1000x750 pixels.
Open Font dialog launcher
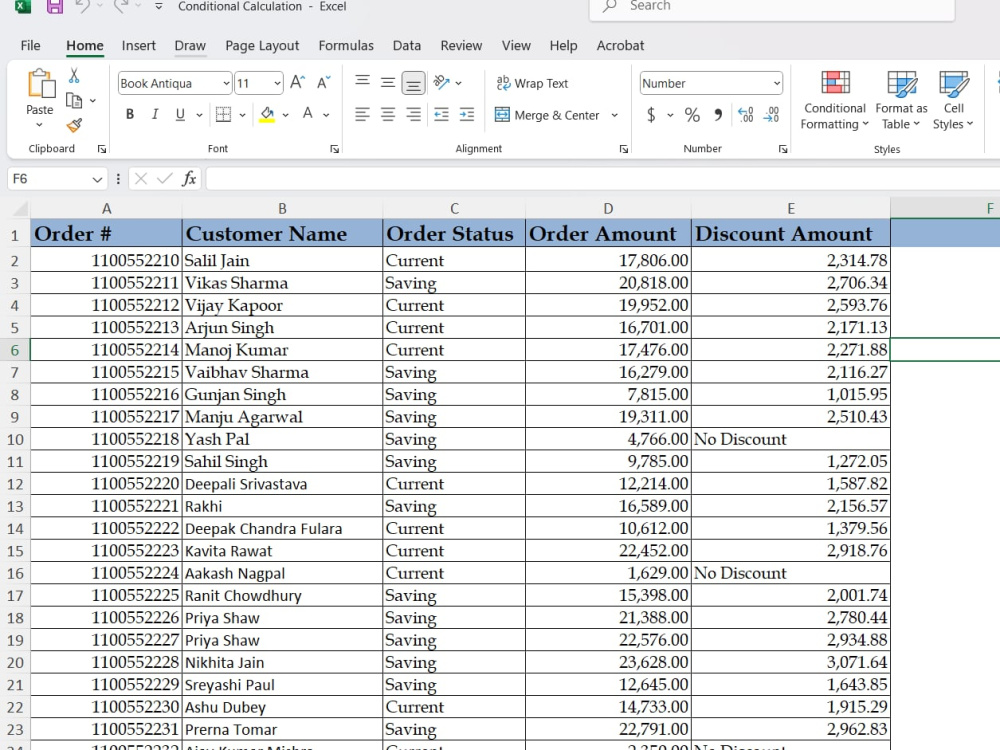tap(334, 149)
